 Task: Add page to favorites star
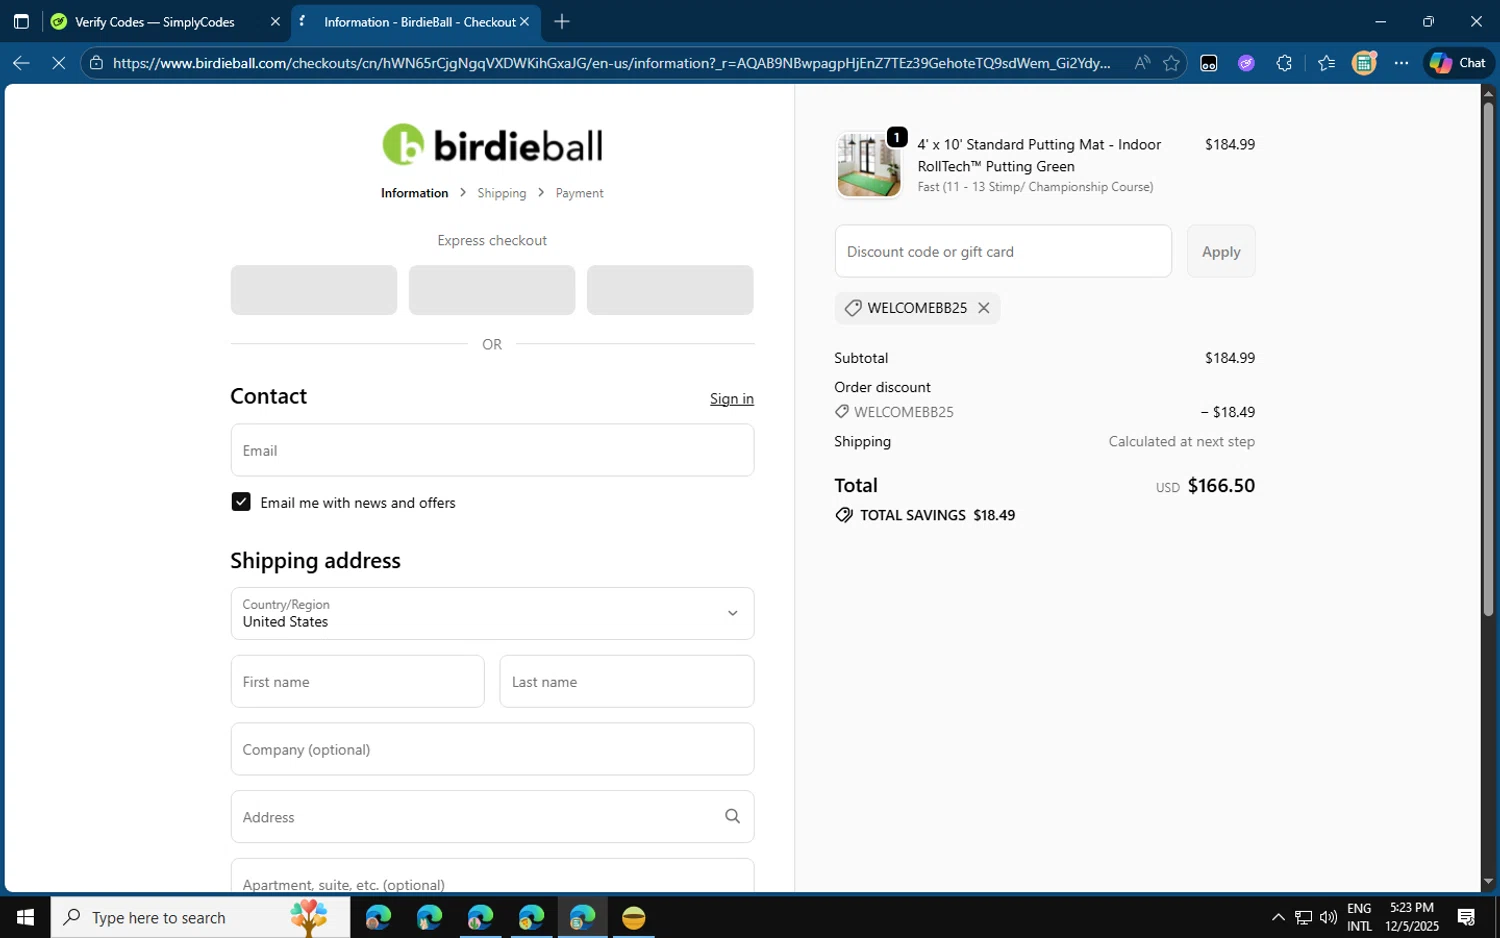pos(1171,63)
